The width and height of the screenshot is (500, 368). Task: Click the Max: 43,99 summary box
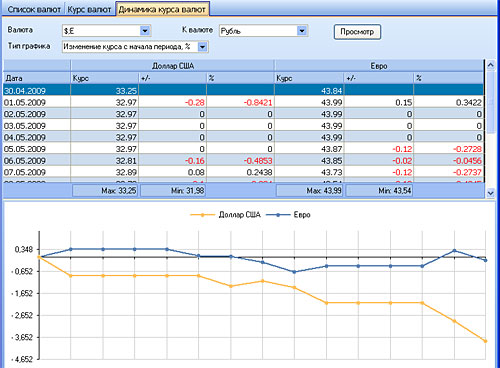click(310, 191)
